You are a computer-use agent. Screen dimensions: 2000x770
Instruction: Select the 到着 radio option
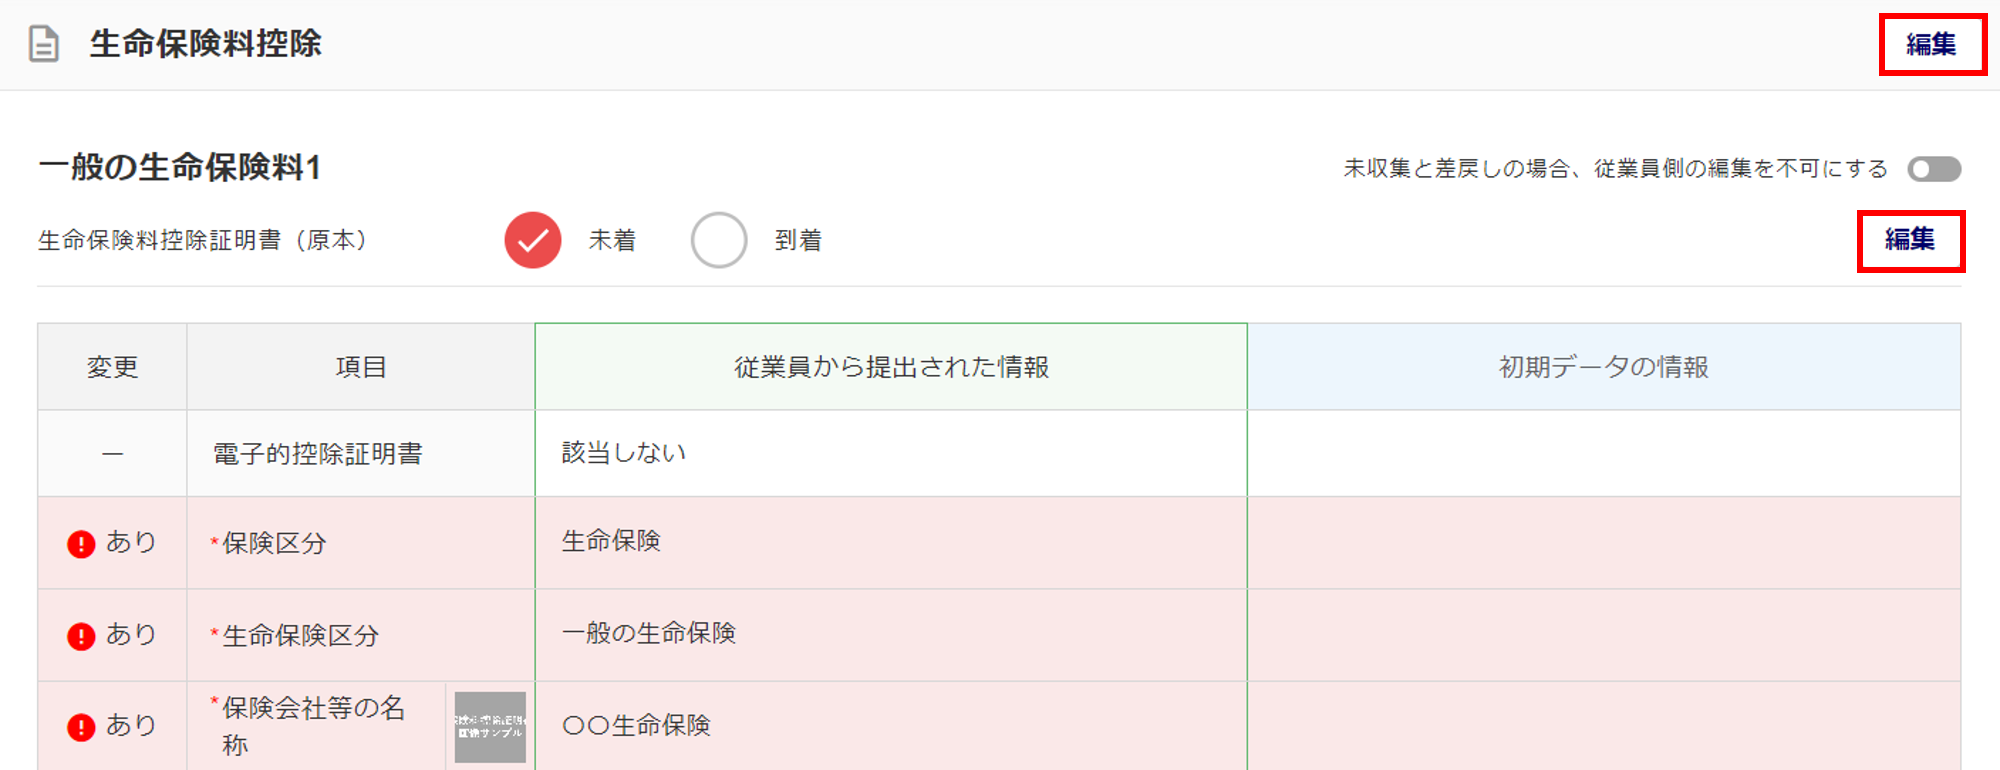point(719,240)
